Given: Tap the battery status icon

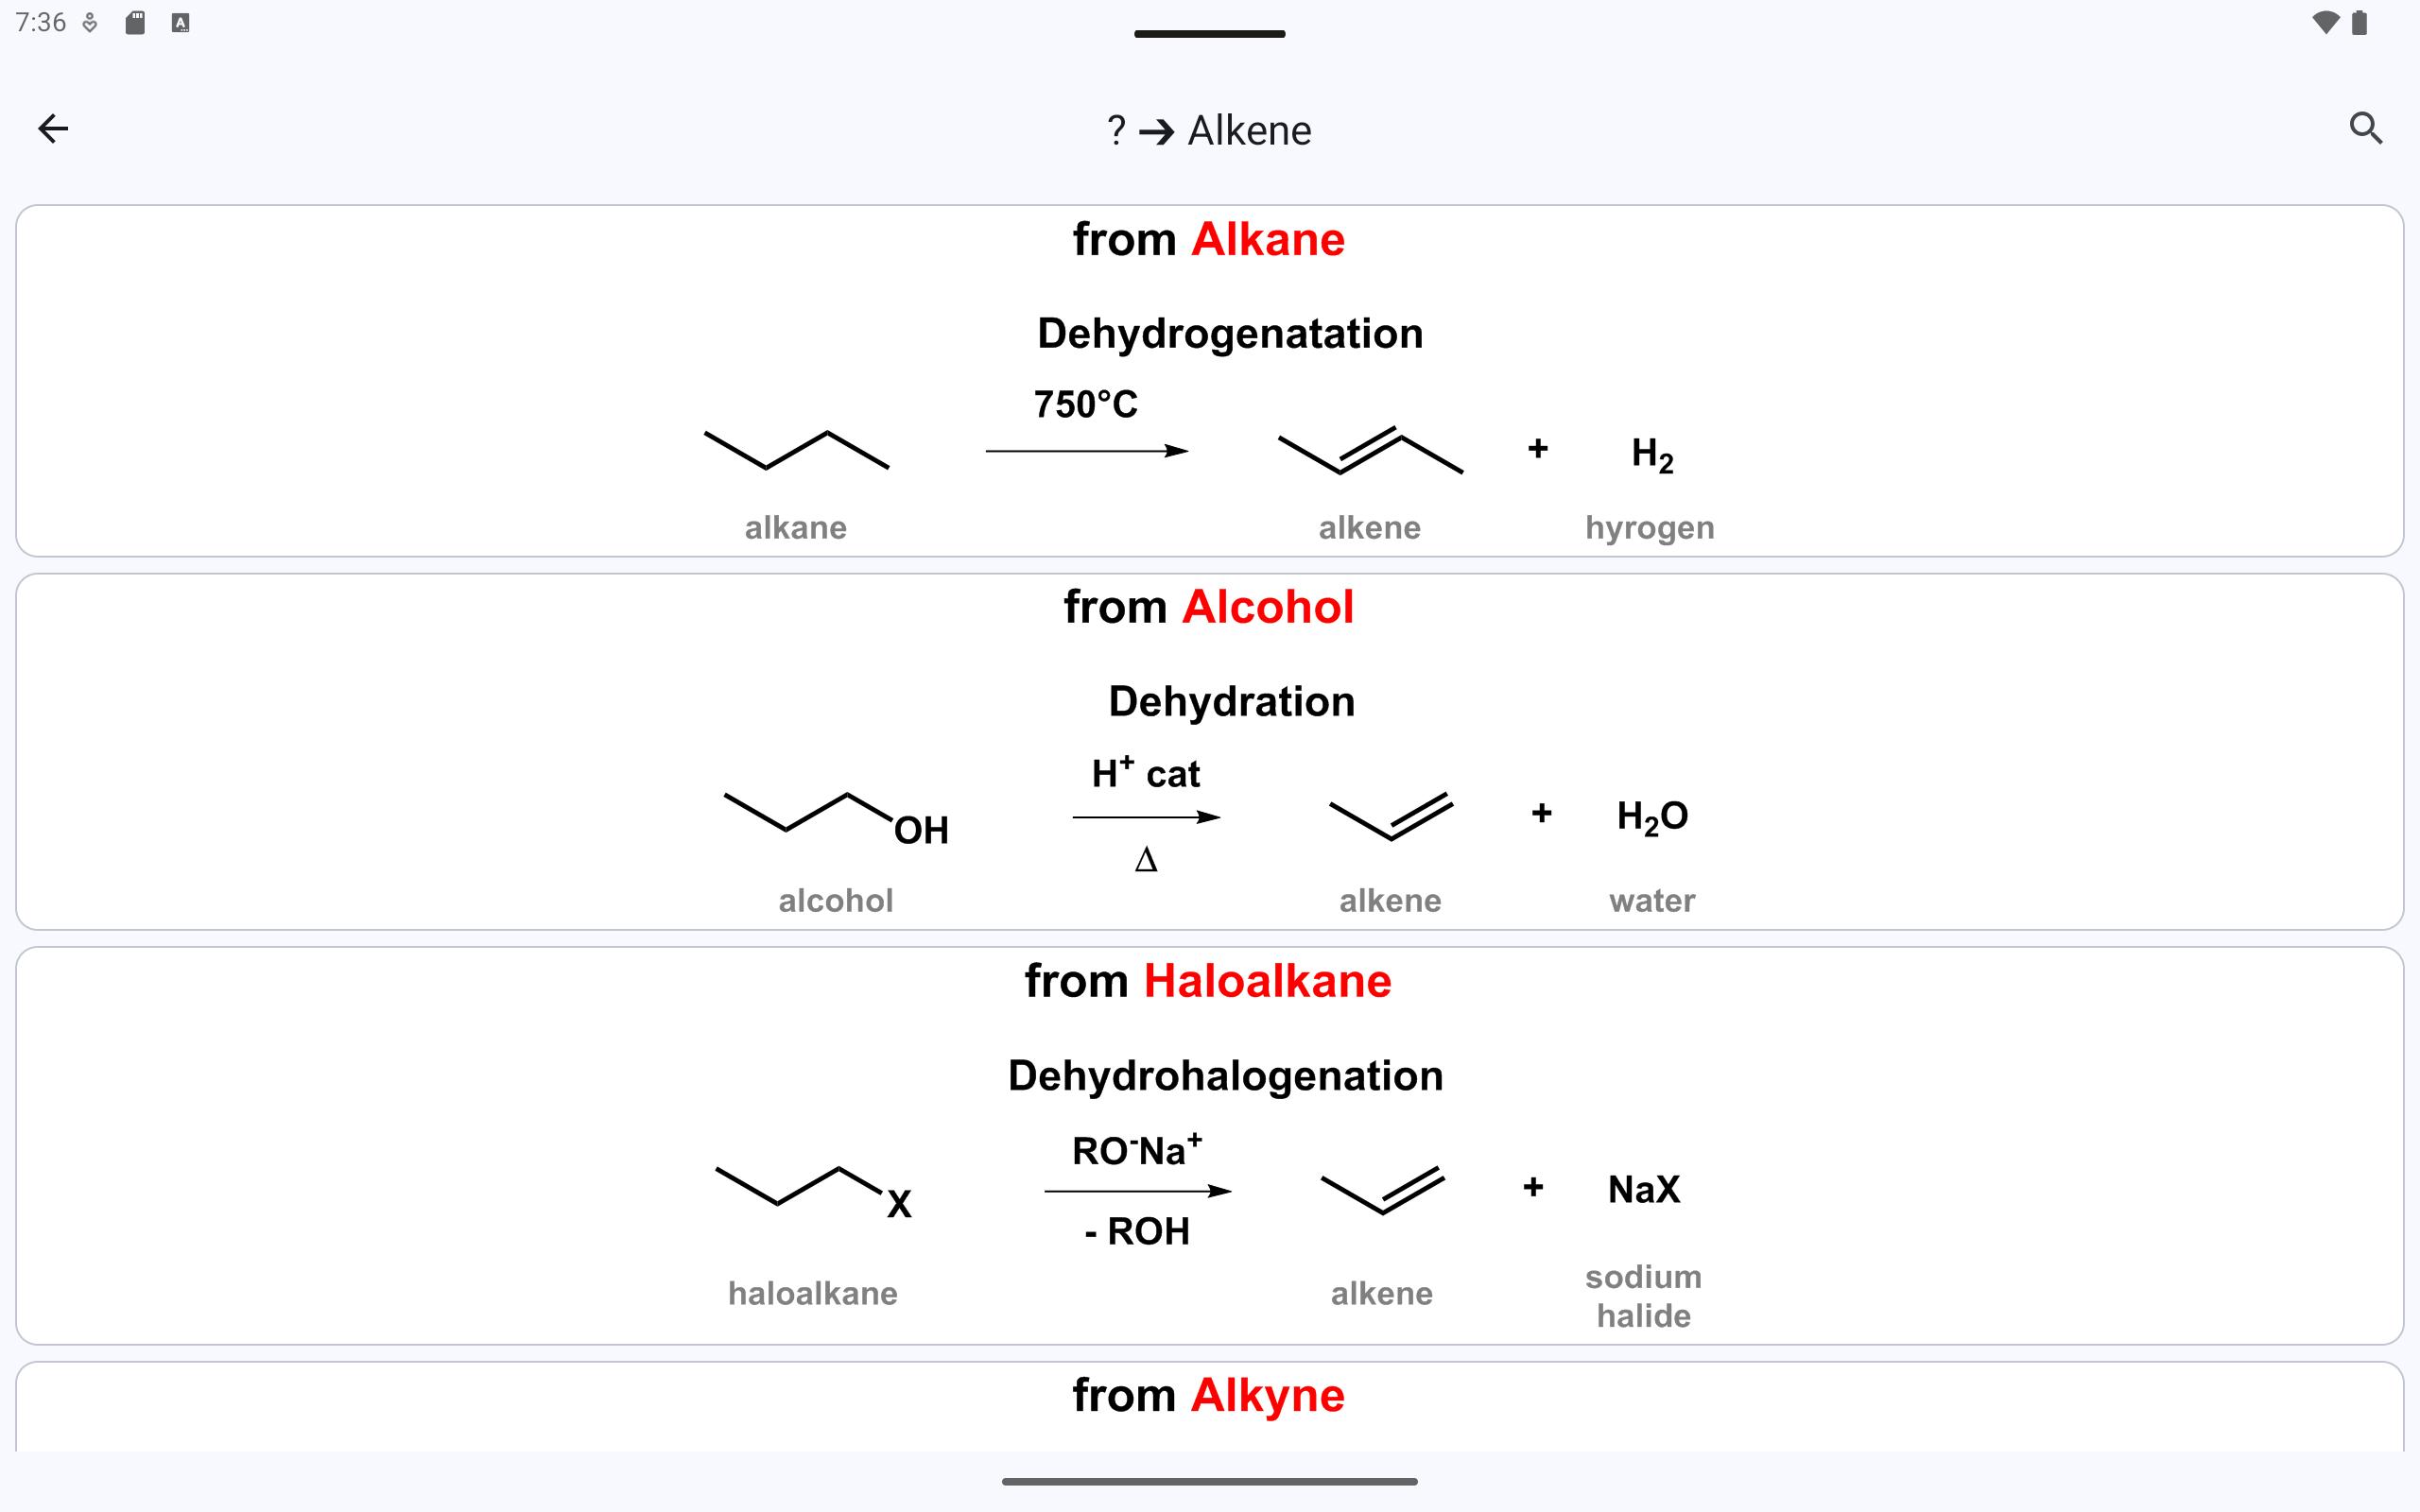Looking at the screenshot, I should (x=2359, y=23).
